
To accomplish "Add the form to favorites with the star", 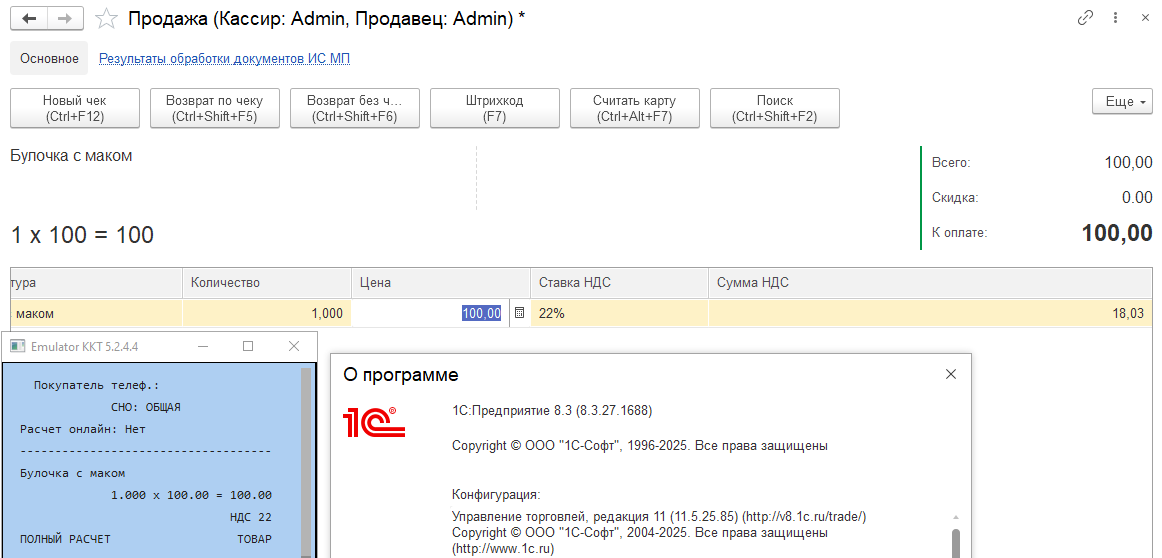I will coord(108,19).
